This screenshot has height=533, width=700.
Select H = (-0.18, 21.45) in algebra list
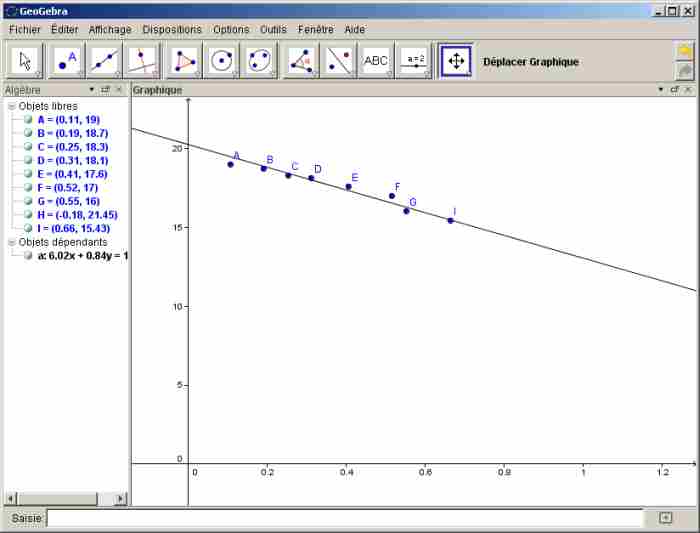(x=77, y=215)
